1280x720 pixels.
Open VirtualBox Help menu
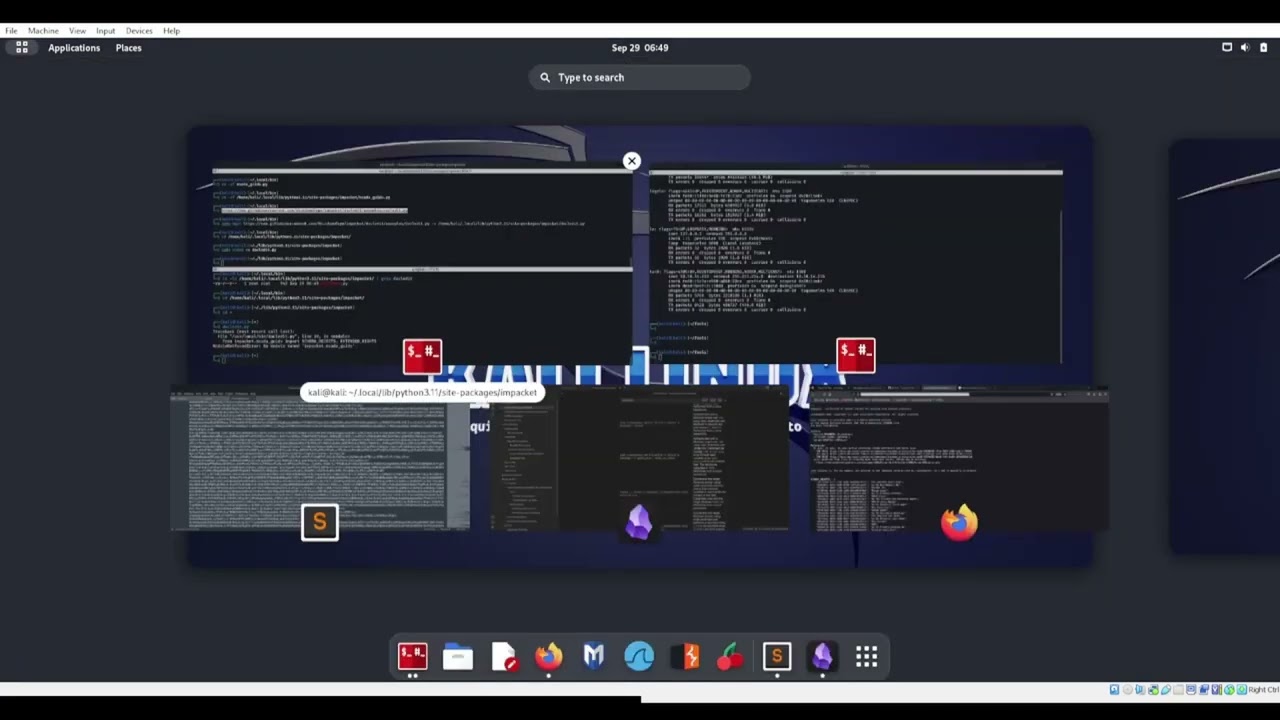pyautogui.click(x=172, y=31)
